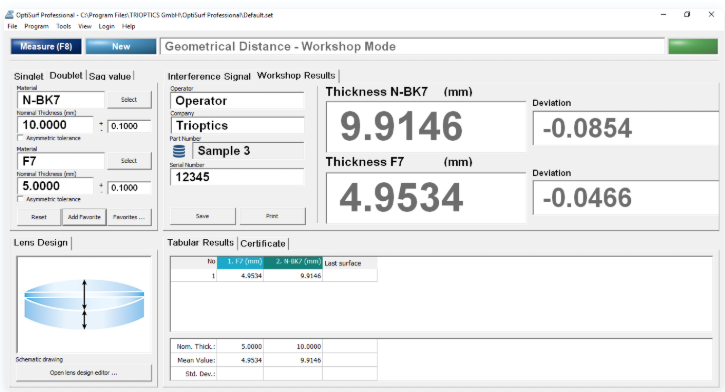Start measurement with Measure (F8)
This screenshot has width=725, height=392.
click(x=46, y=46)
